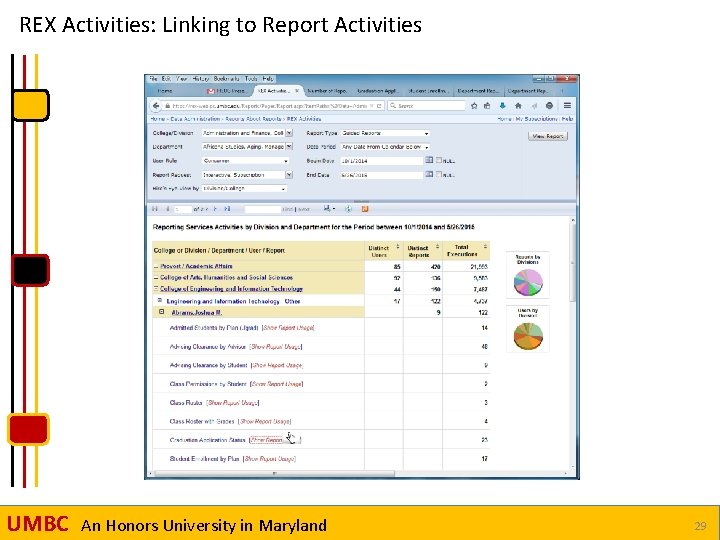Open the File menu
The image size is (720, 540).
tap(153, 79)
